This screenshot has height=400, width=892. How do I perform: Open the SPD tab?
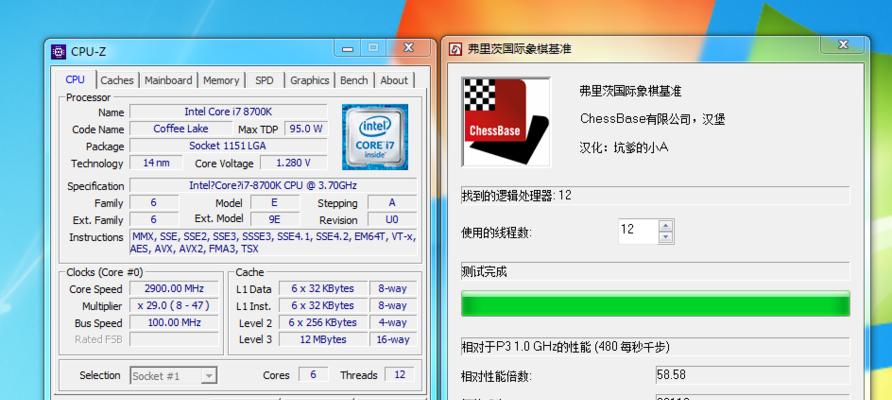(x=265, y=80)
